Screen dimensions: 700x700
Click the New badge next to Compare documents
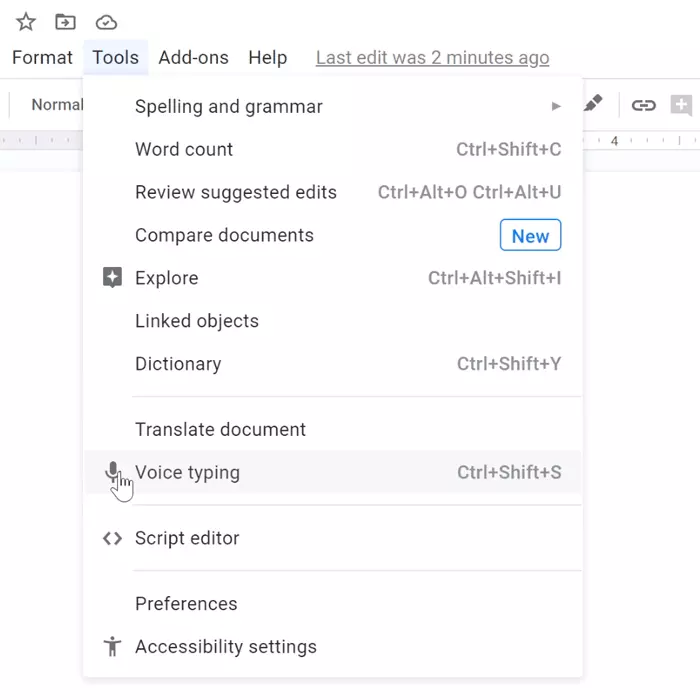[530, 235]
